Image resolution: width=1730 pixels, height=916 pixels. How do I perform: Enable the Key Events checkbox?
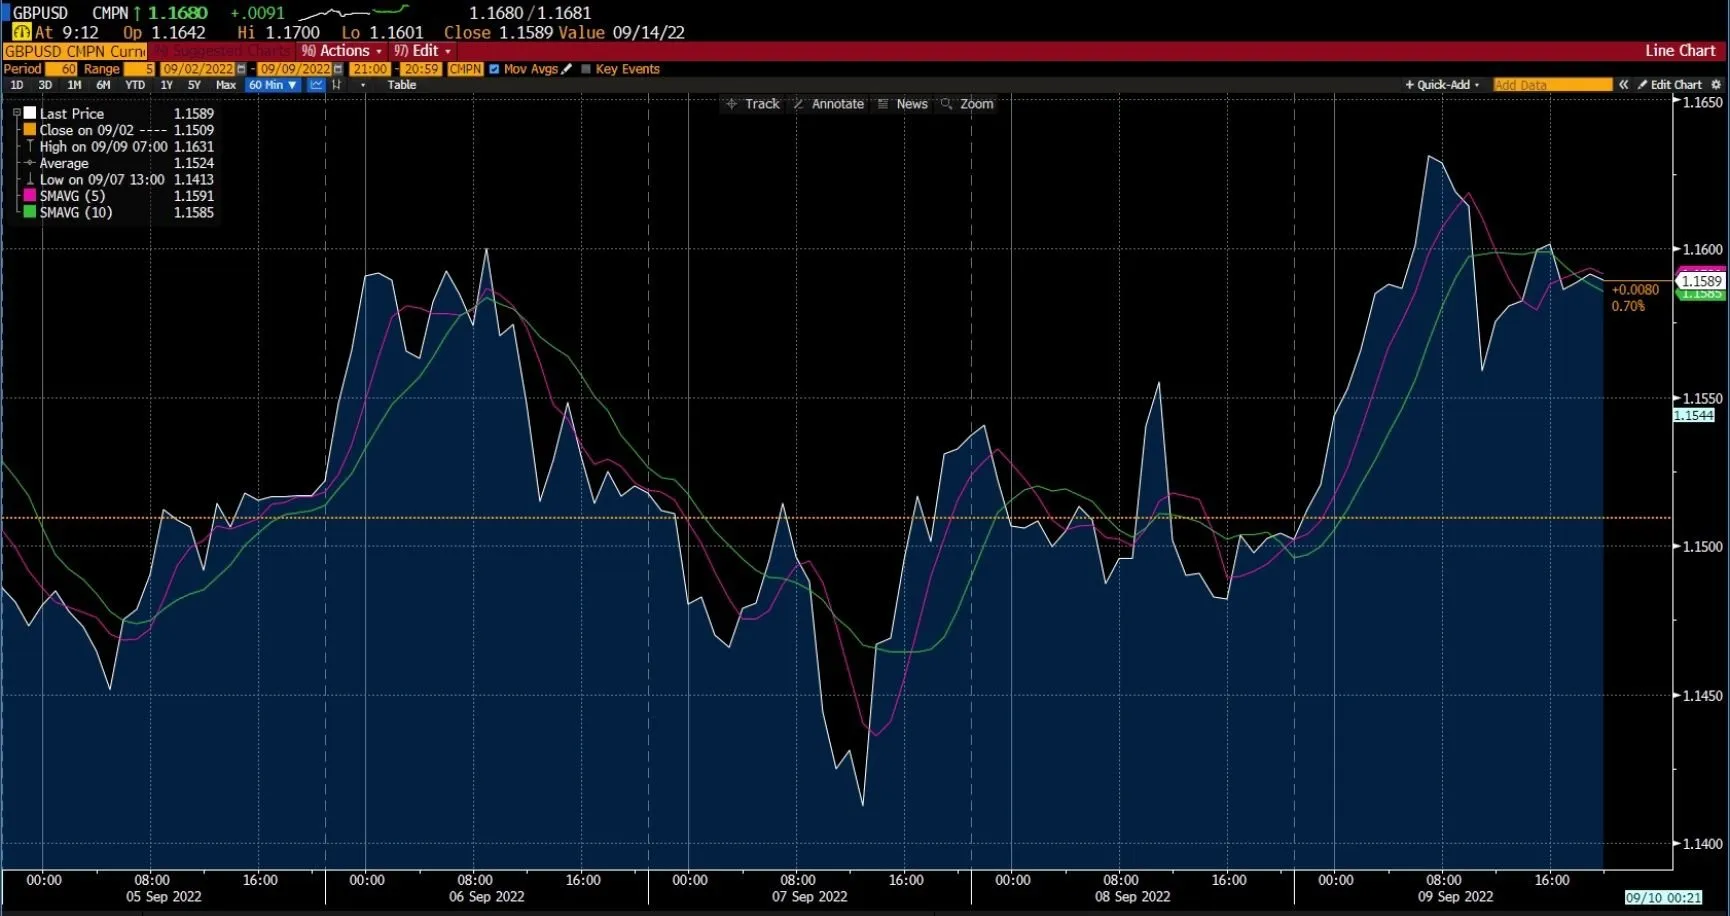pyautogui.click(x=585, y=69)
